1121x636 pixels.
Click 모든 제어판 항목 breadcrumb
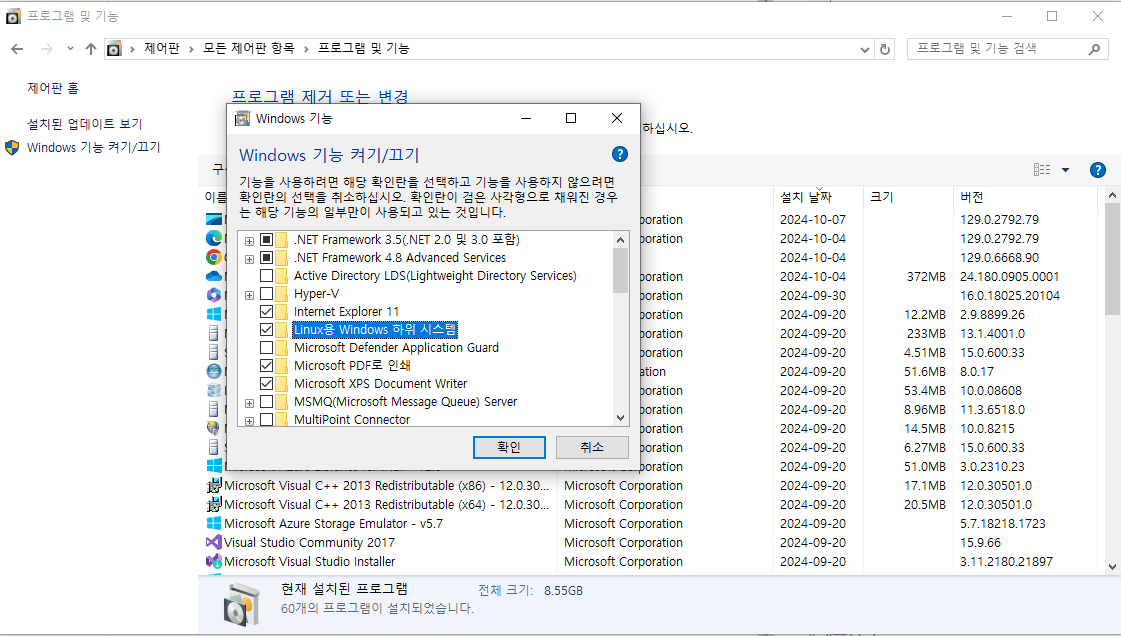click(x=249, y=49)
